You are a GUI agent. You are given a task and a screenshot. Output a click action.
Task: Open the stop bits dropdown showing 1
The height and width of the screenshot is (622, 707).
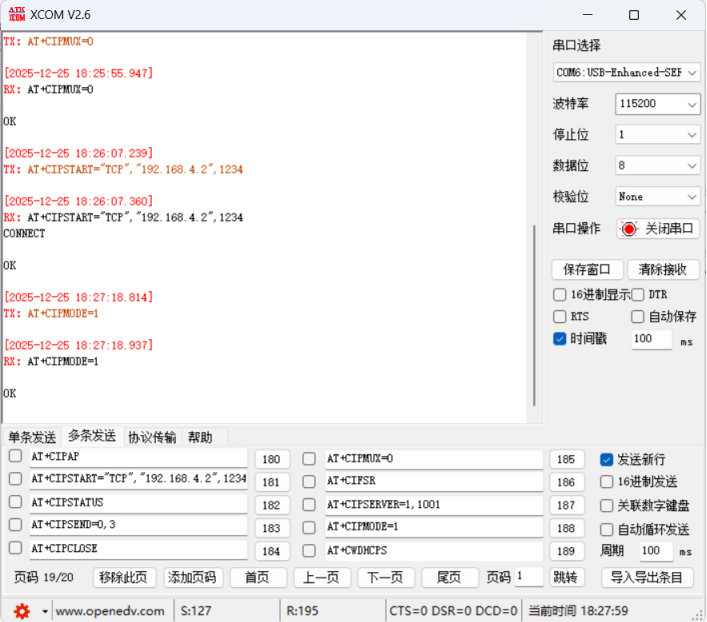click(x=657, y=134)
